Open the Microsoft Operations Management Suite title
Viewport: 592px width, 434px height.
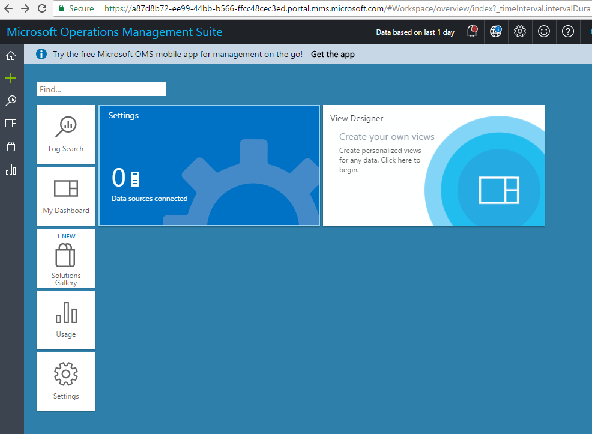pyautogui.click(x=114, y=32)
